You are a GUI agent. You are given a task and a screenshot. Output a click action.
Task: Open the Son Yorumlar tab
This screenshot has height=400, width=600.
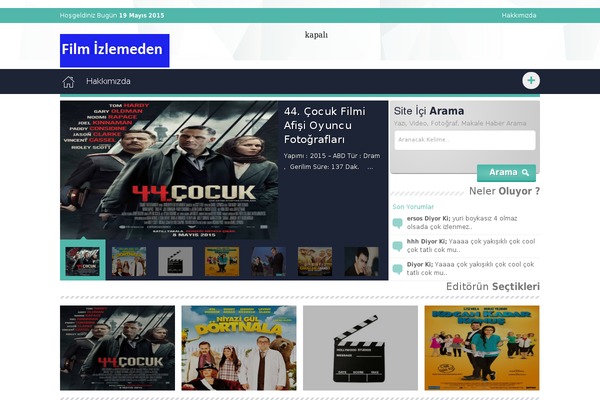413,207
